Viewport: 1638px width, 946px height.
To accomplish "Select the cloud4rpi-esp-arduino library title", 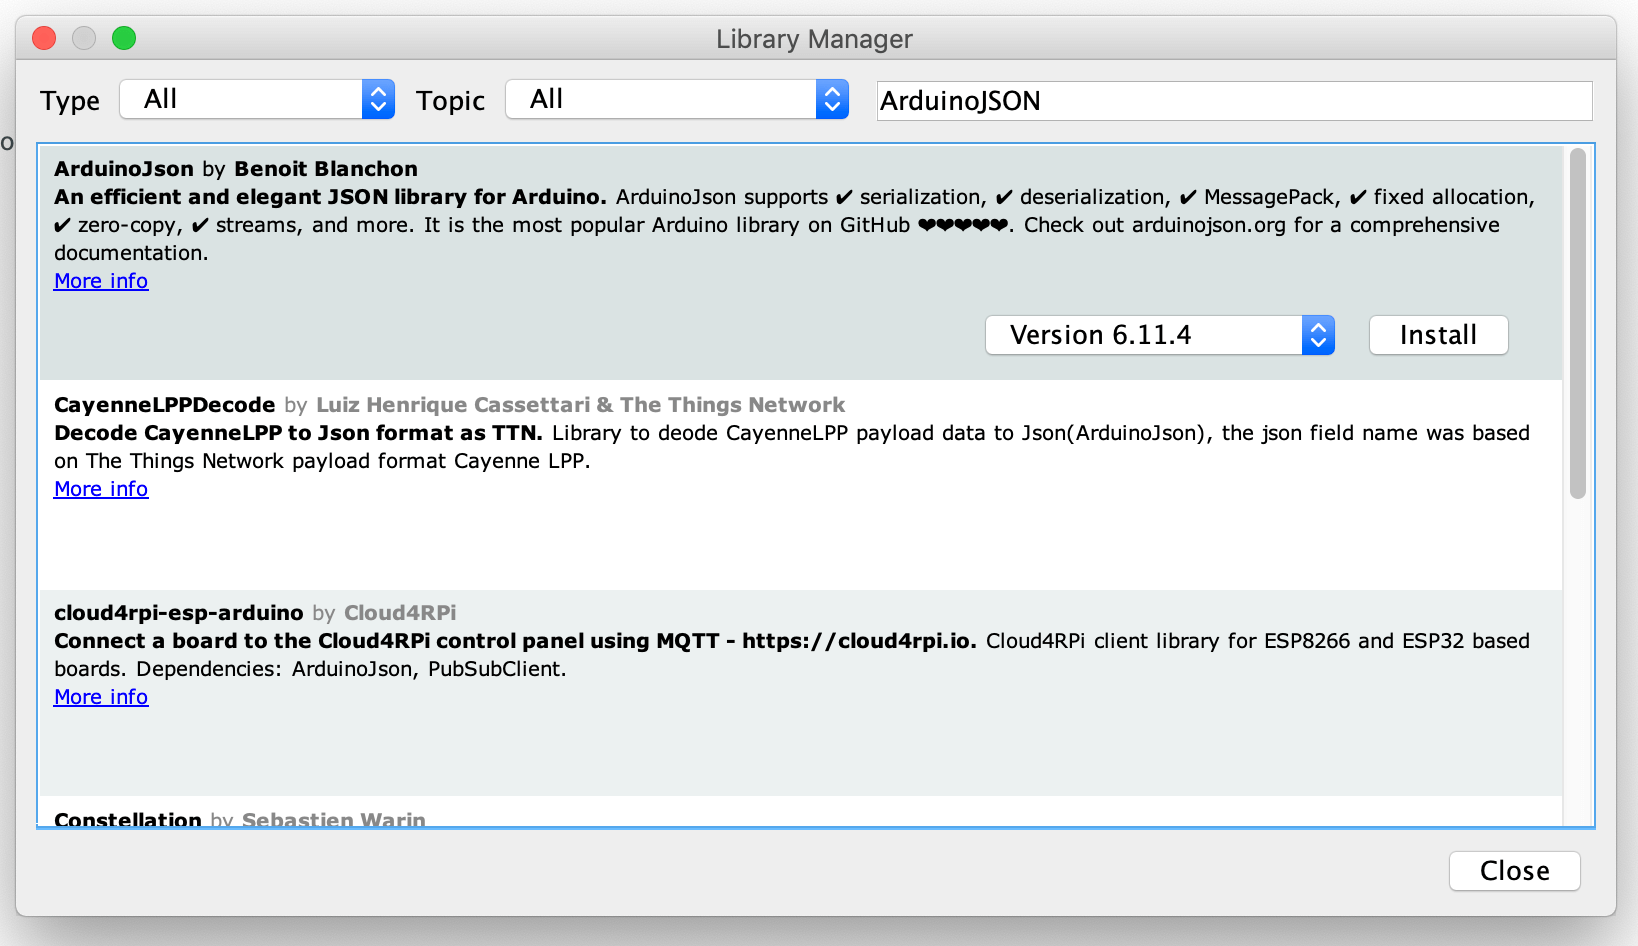I will click(x=179, y=613).
